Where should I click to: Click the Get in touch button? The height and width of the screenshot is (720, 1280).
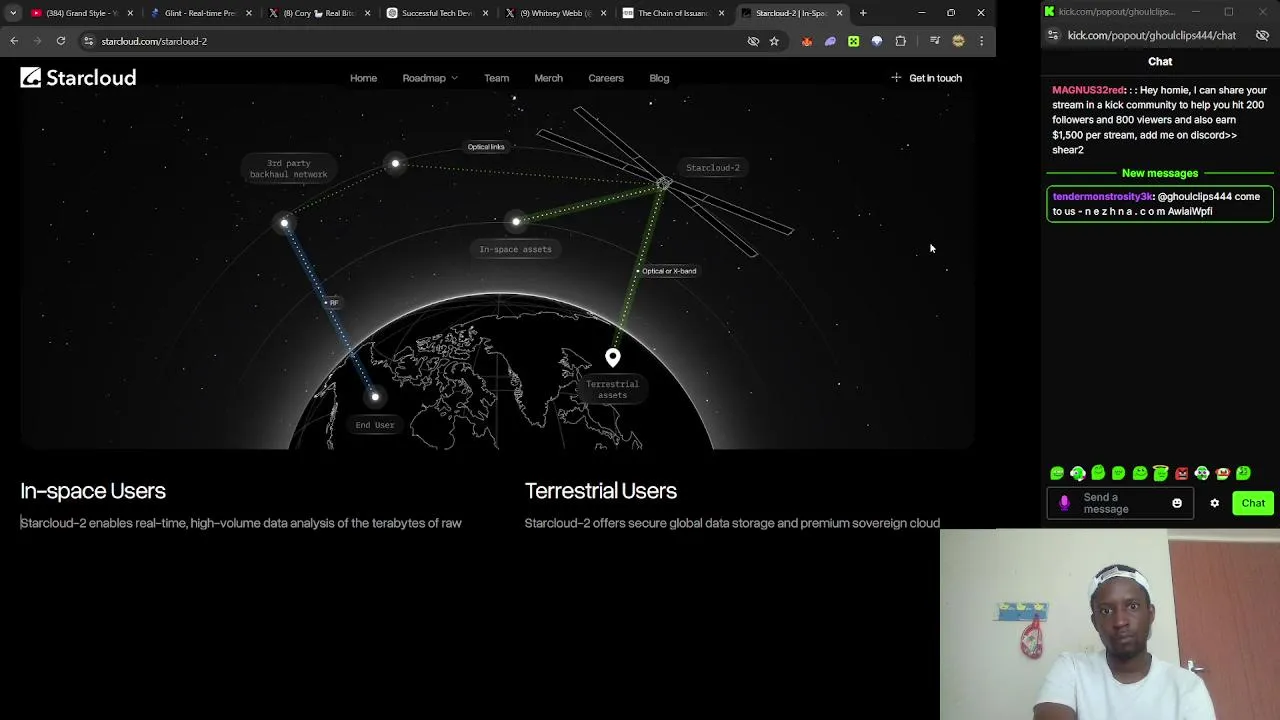(926, 78)
